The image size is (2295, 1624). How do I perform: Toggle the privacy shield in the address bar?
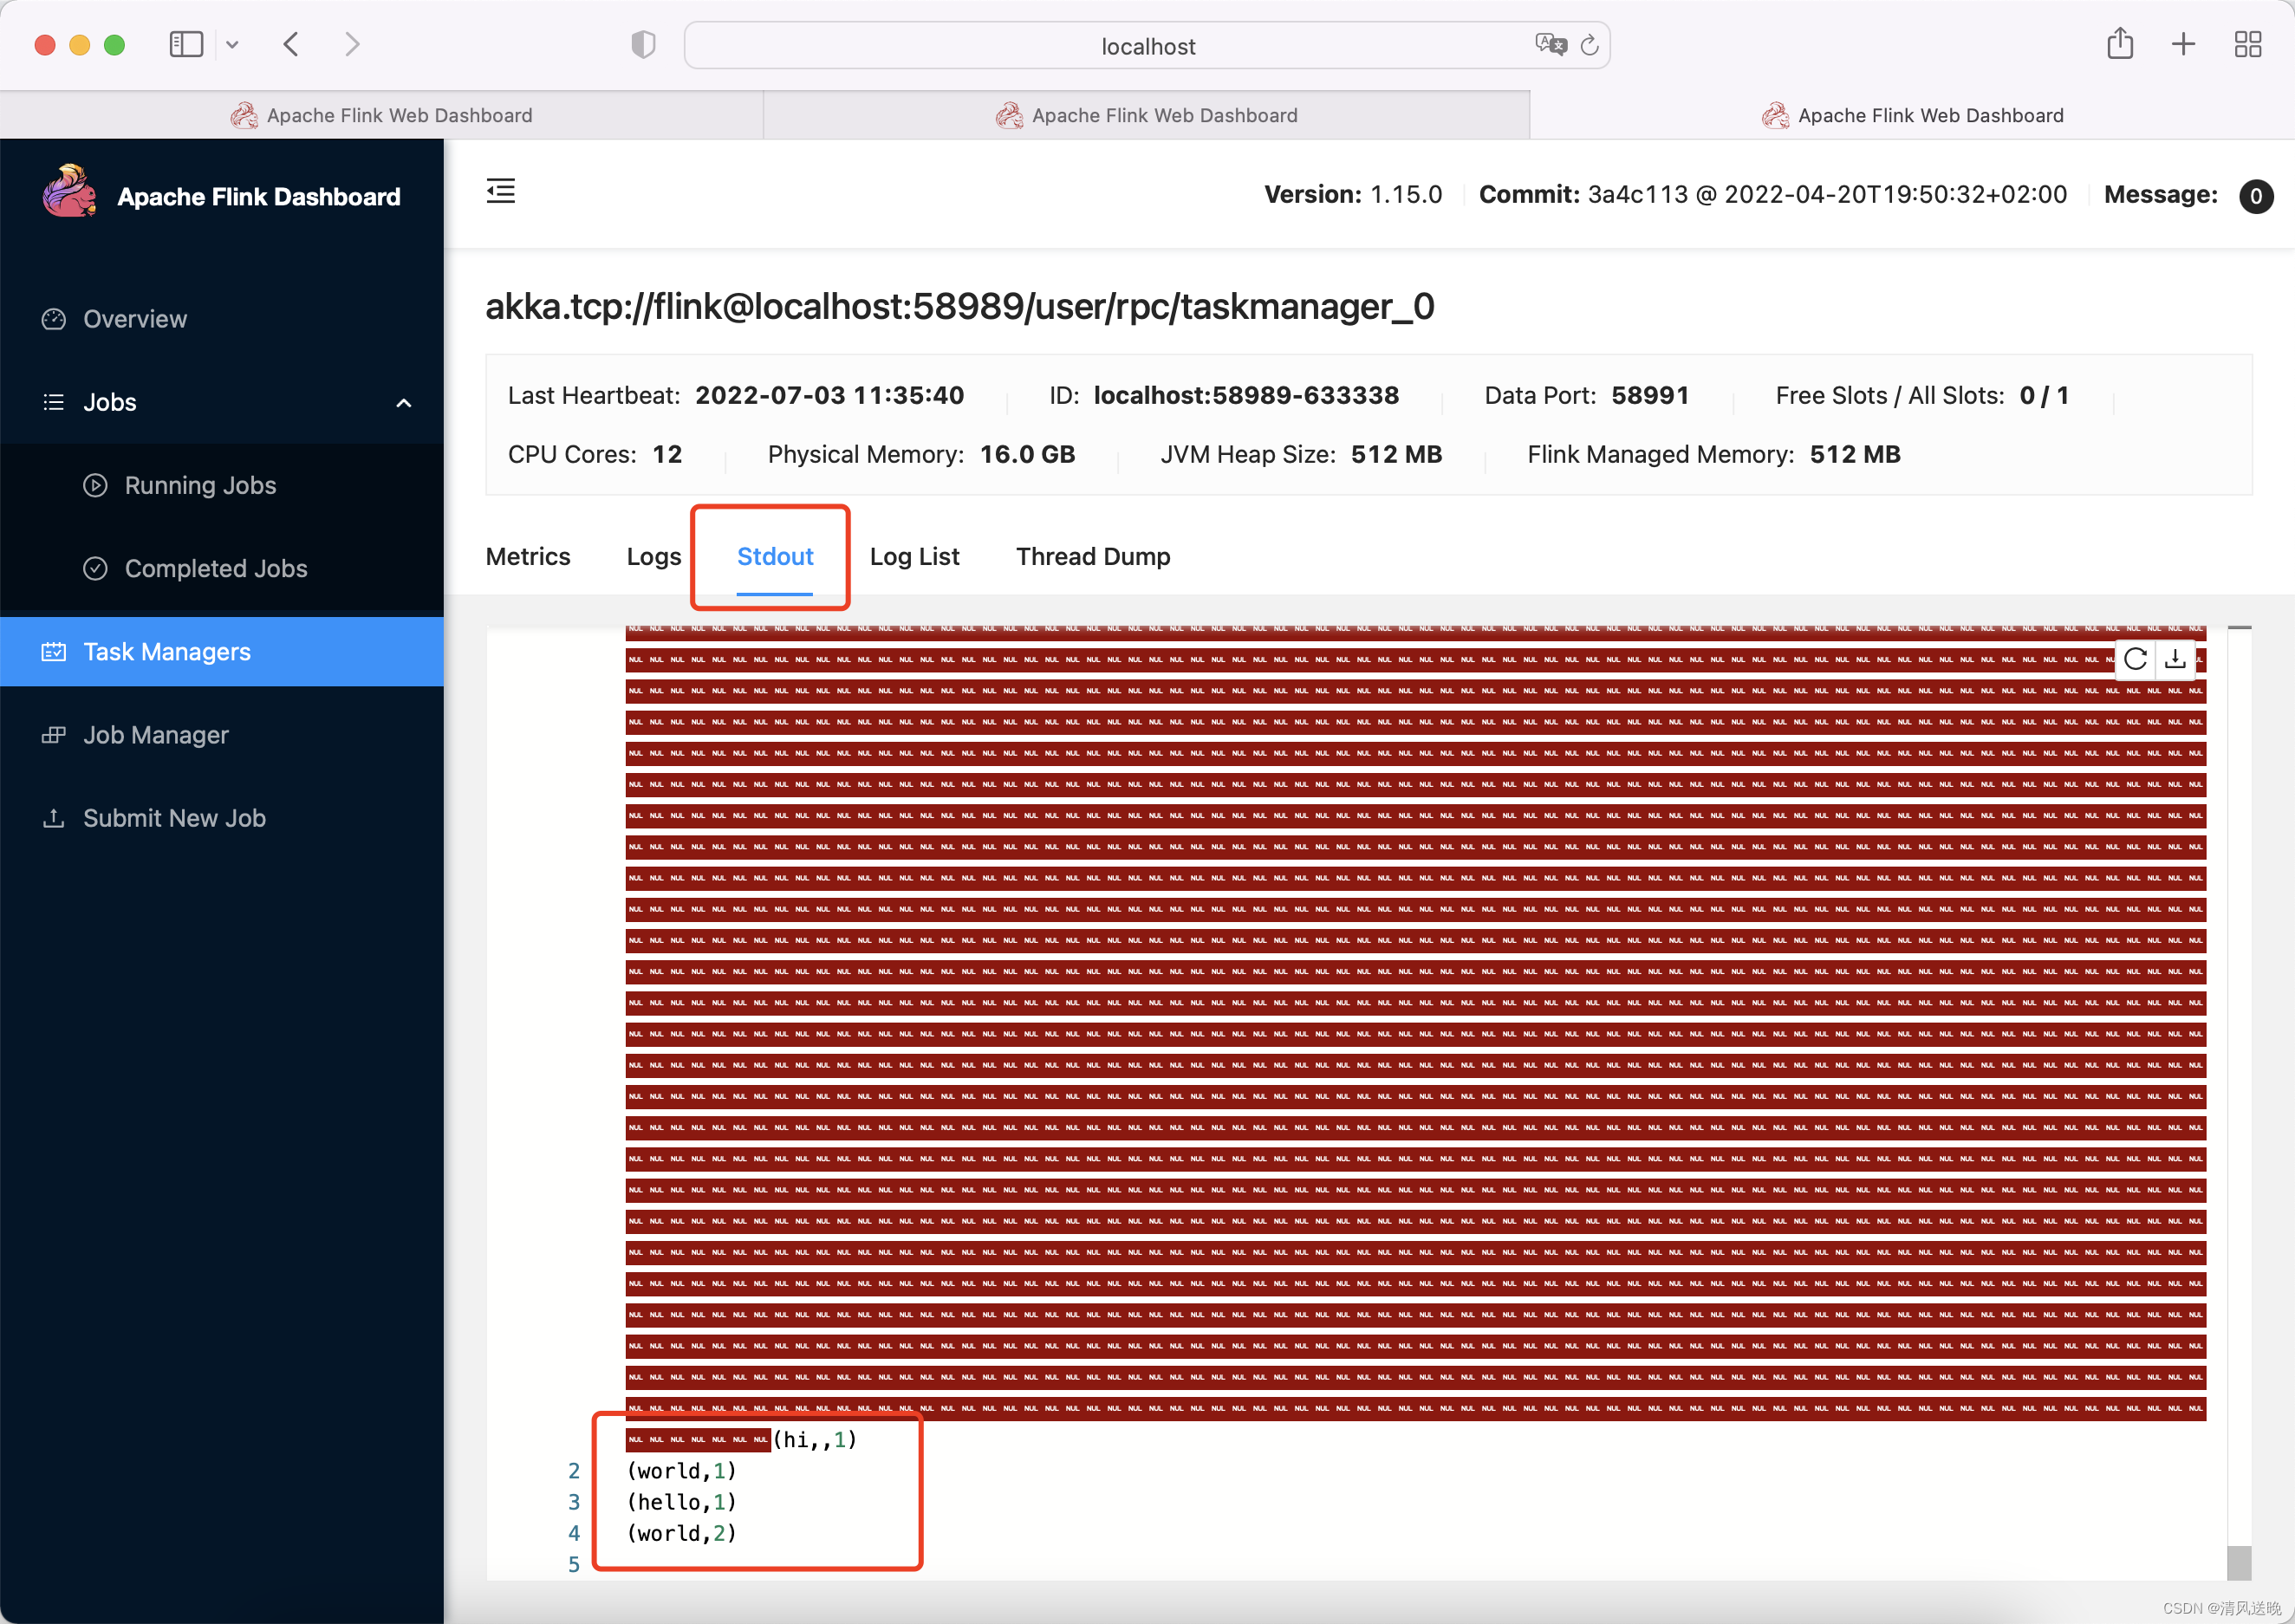[x=643, y=44]
